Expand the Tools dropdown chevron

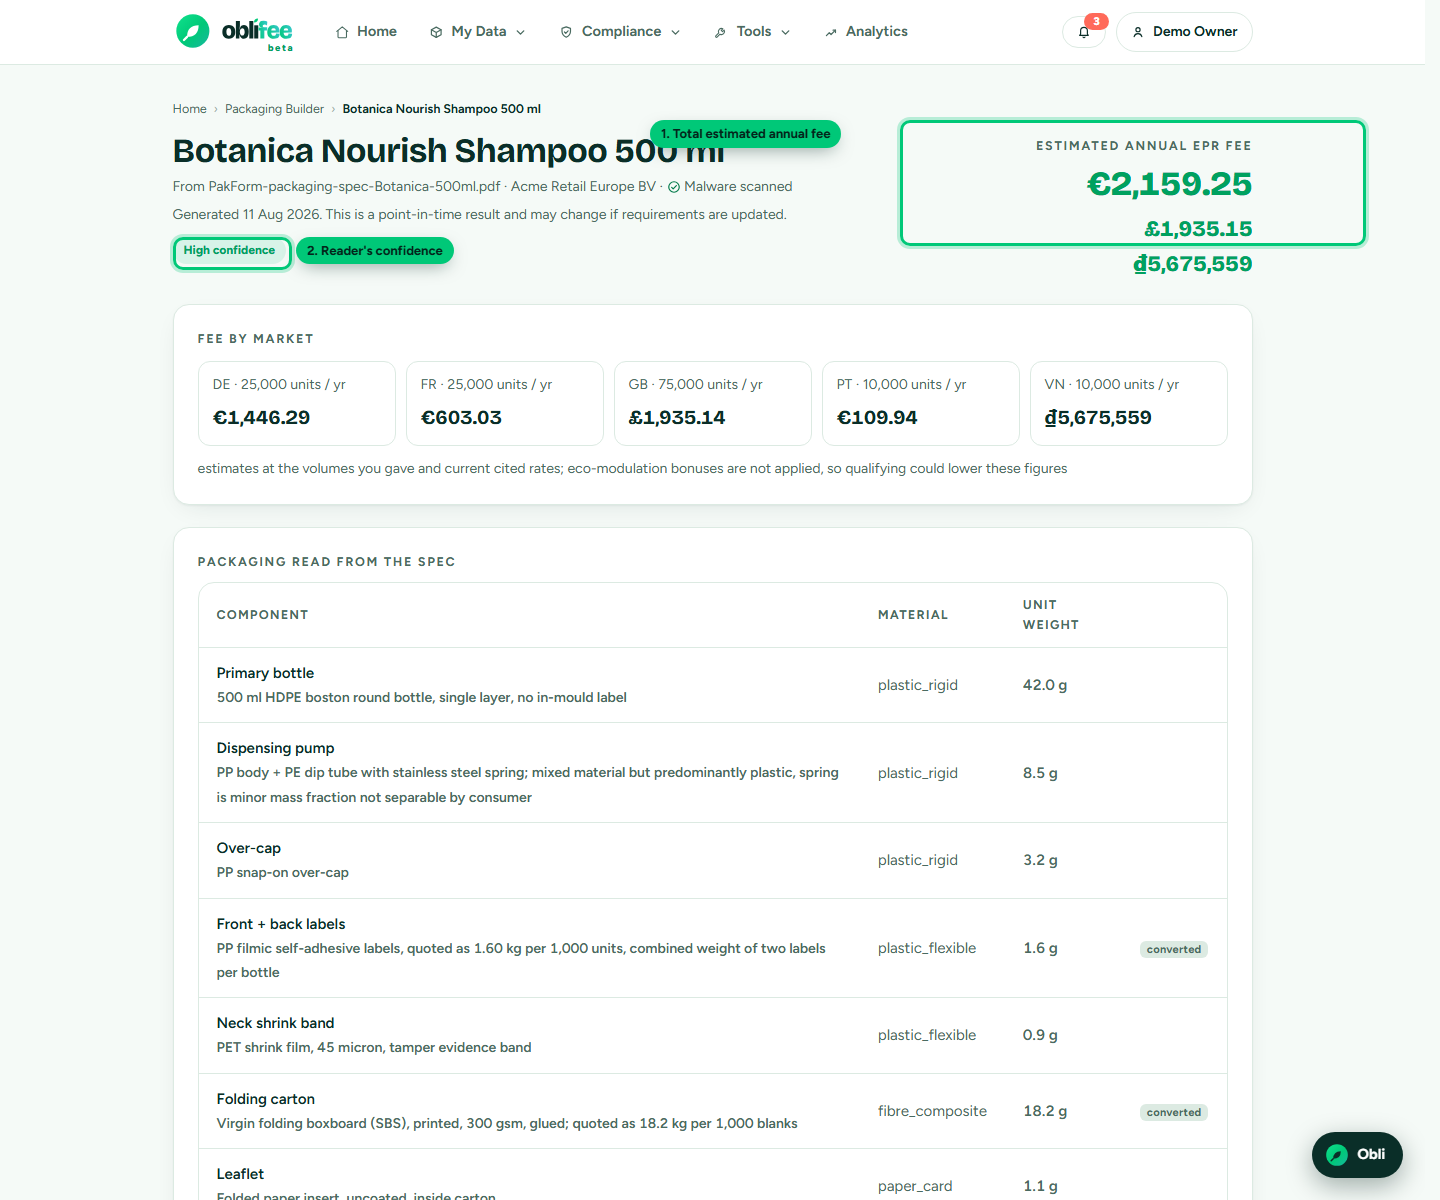tap(785, 32)
